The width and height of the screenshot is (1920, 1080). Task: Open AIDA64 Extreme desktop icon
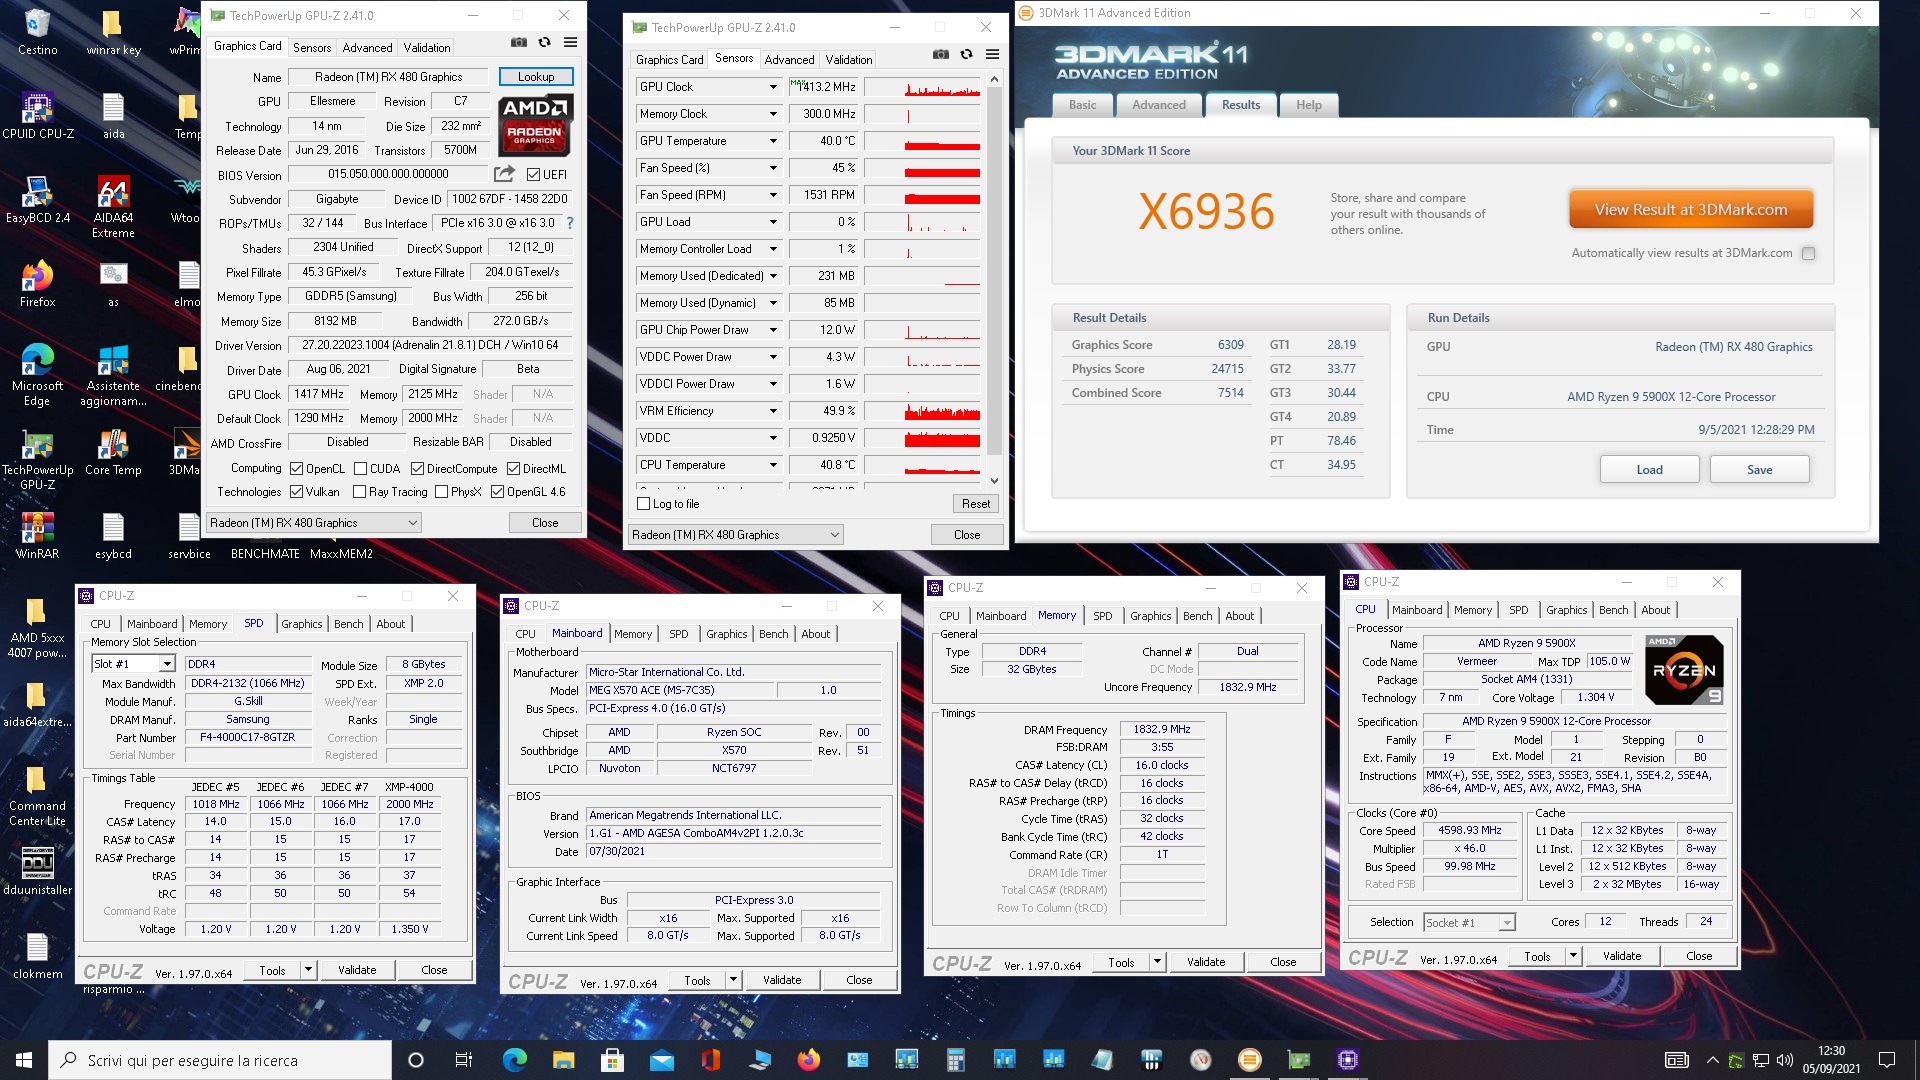tap(113, 207)
